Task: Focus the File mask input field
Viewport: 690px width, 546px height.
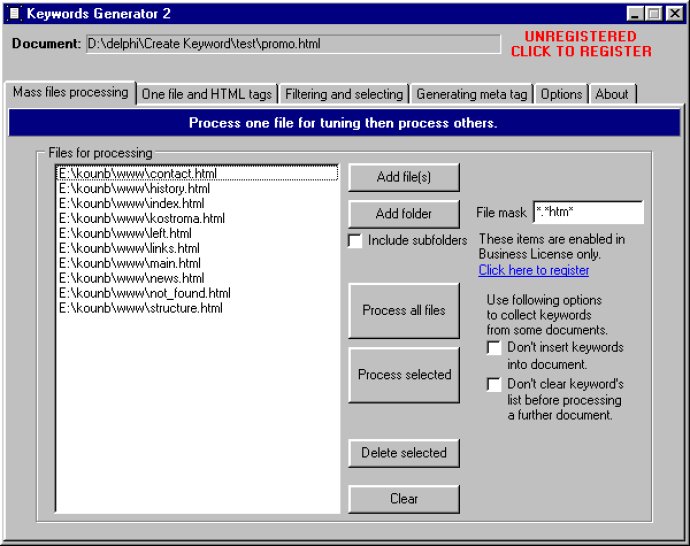Action: [x=588, y=212]
